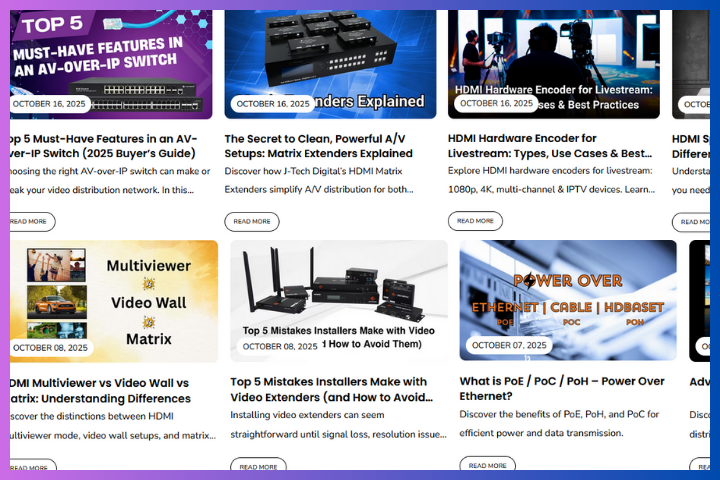Open the HDMI Hardware Encoder livestream thumbnail
The image size is (720, 480).
pos(554,55)
